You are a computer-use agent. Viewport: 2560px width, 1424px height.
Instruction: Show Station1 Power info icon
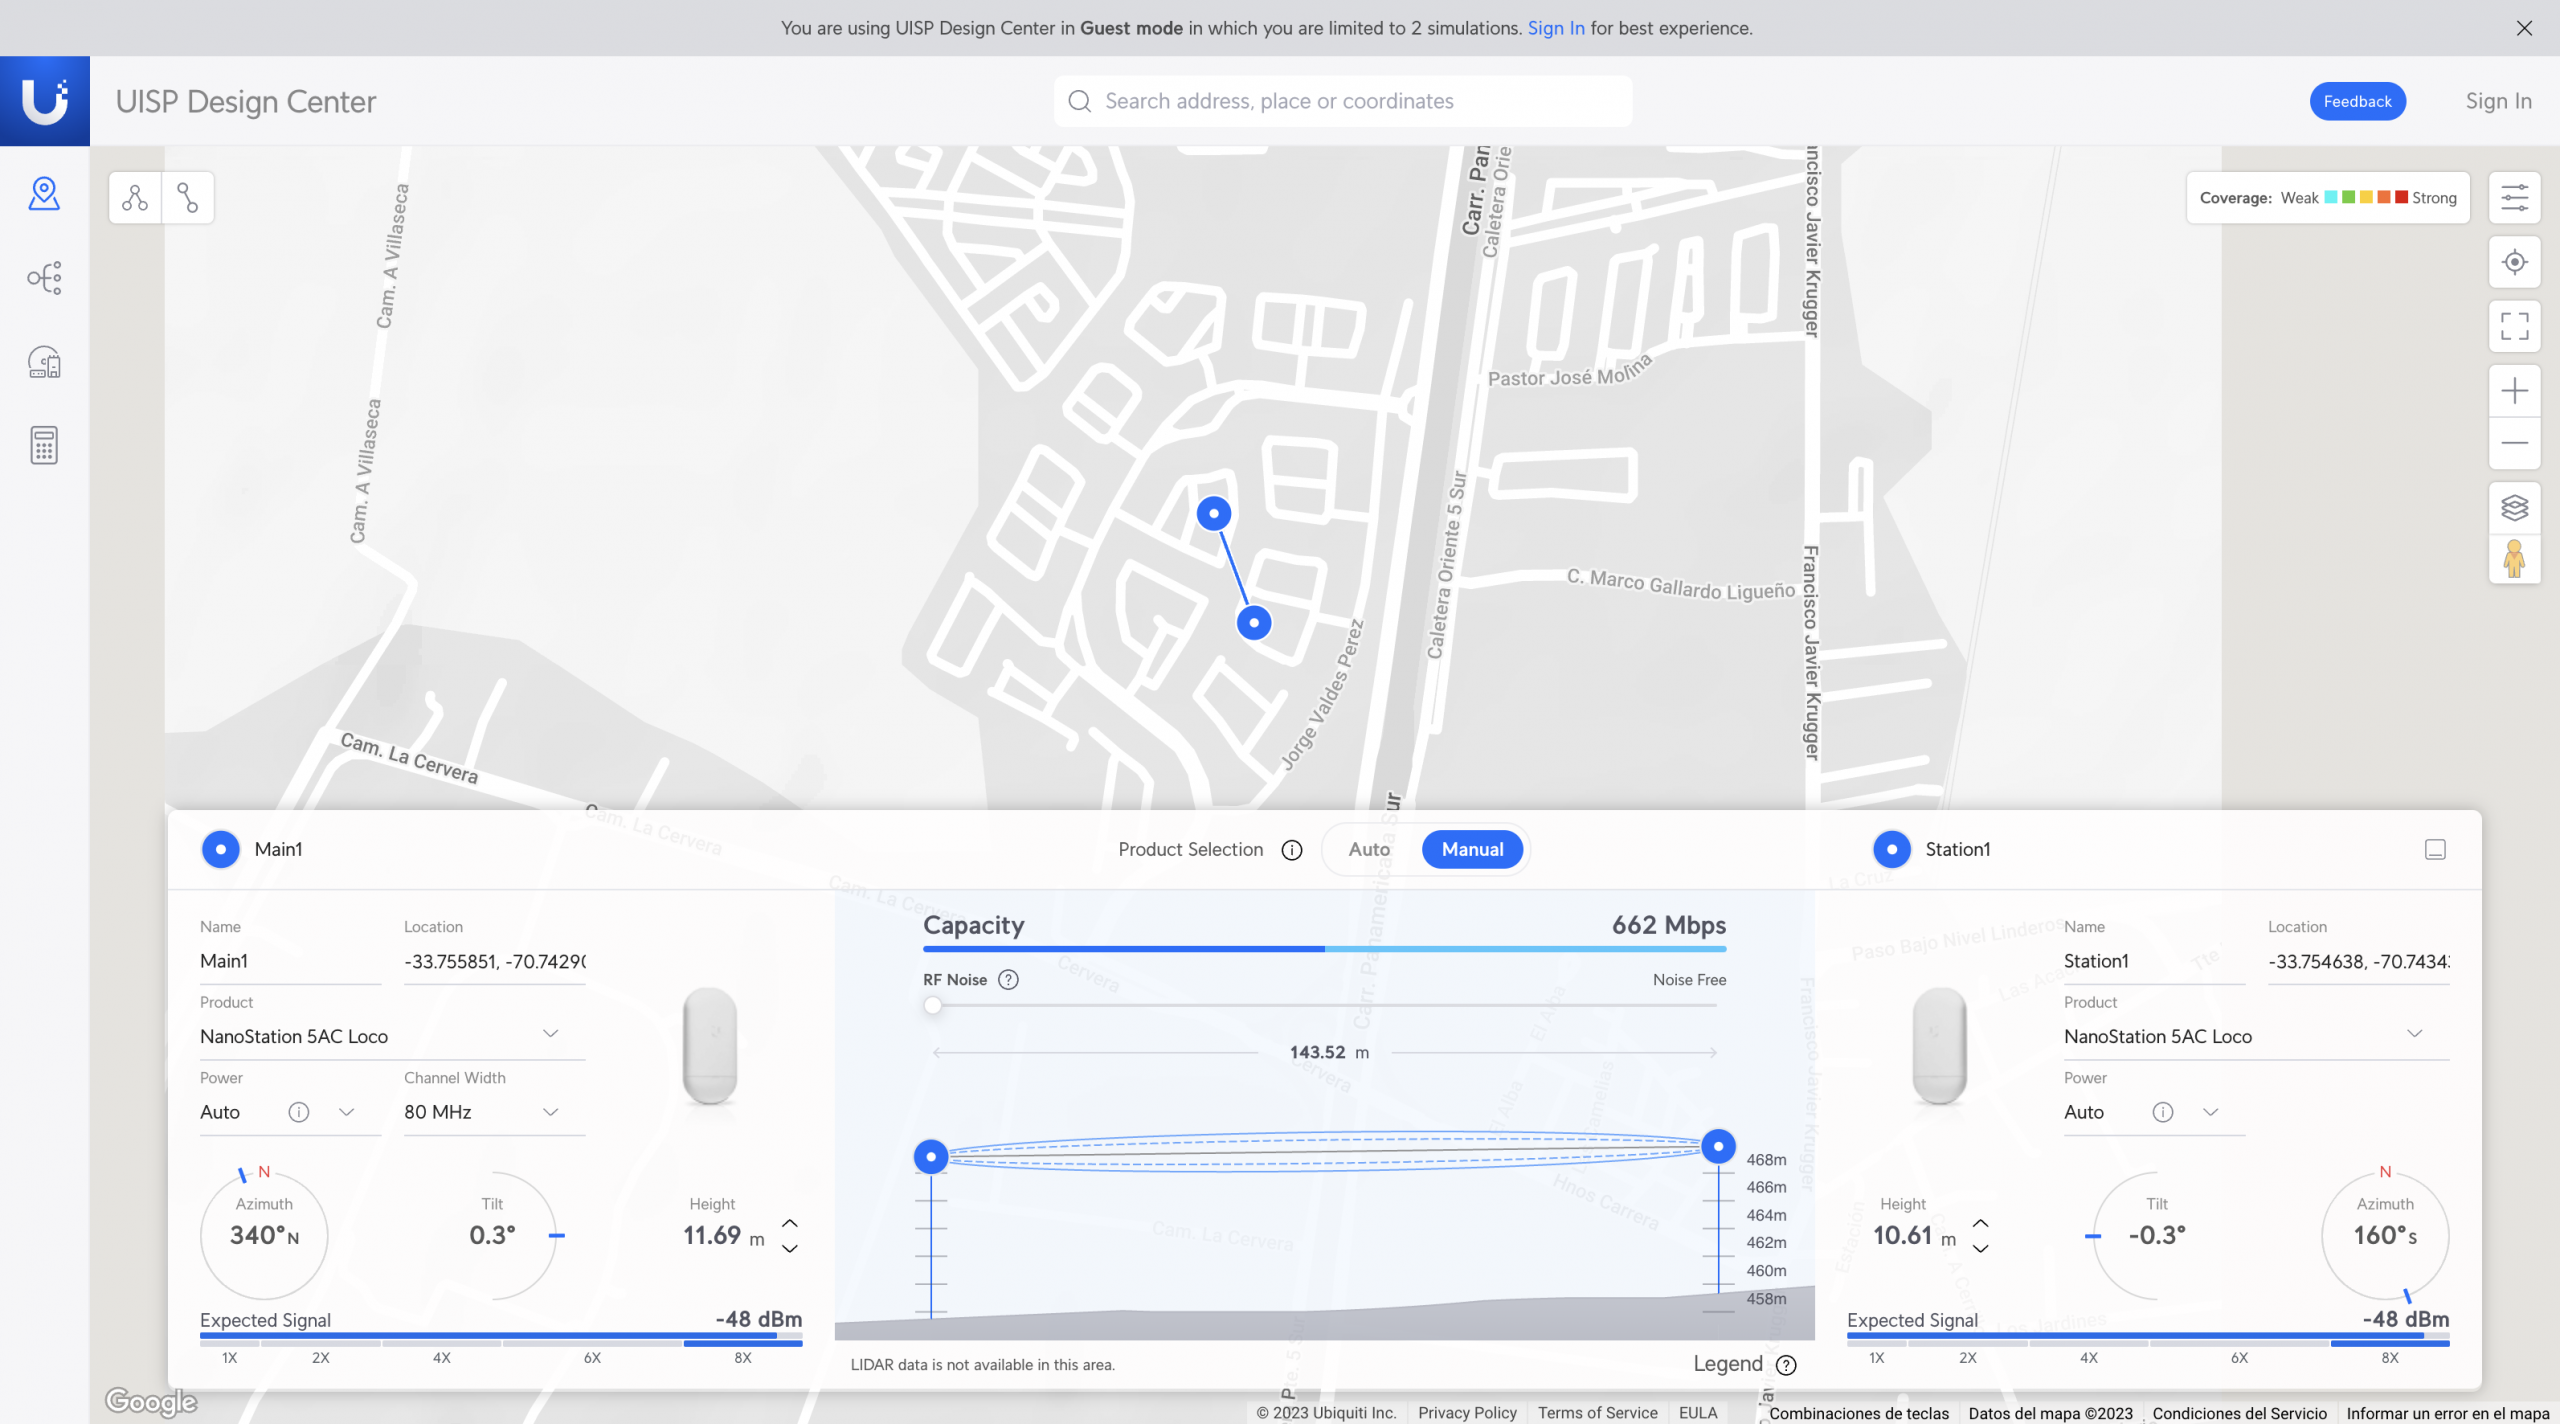pyautogui.click(x=2162, y=1112)
